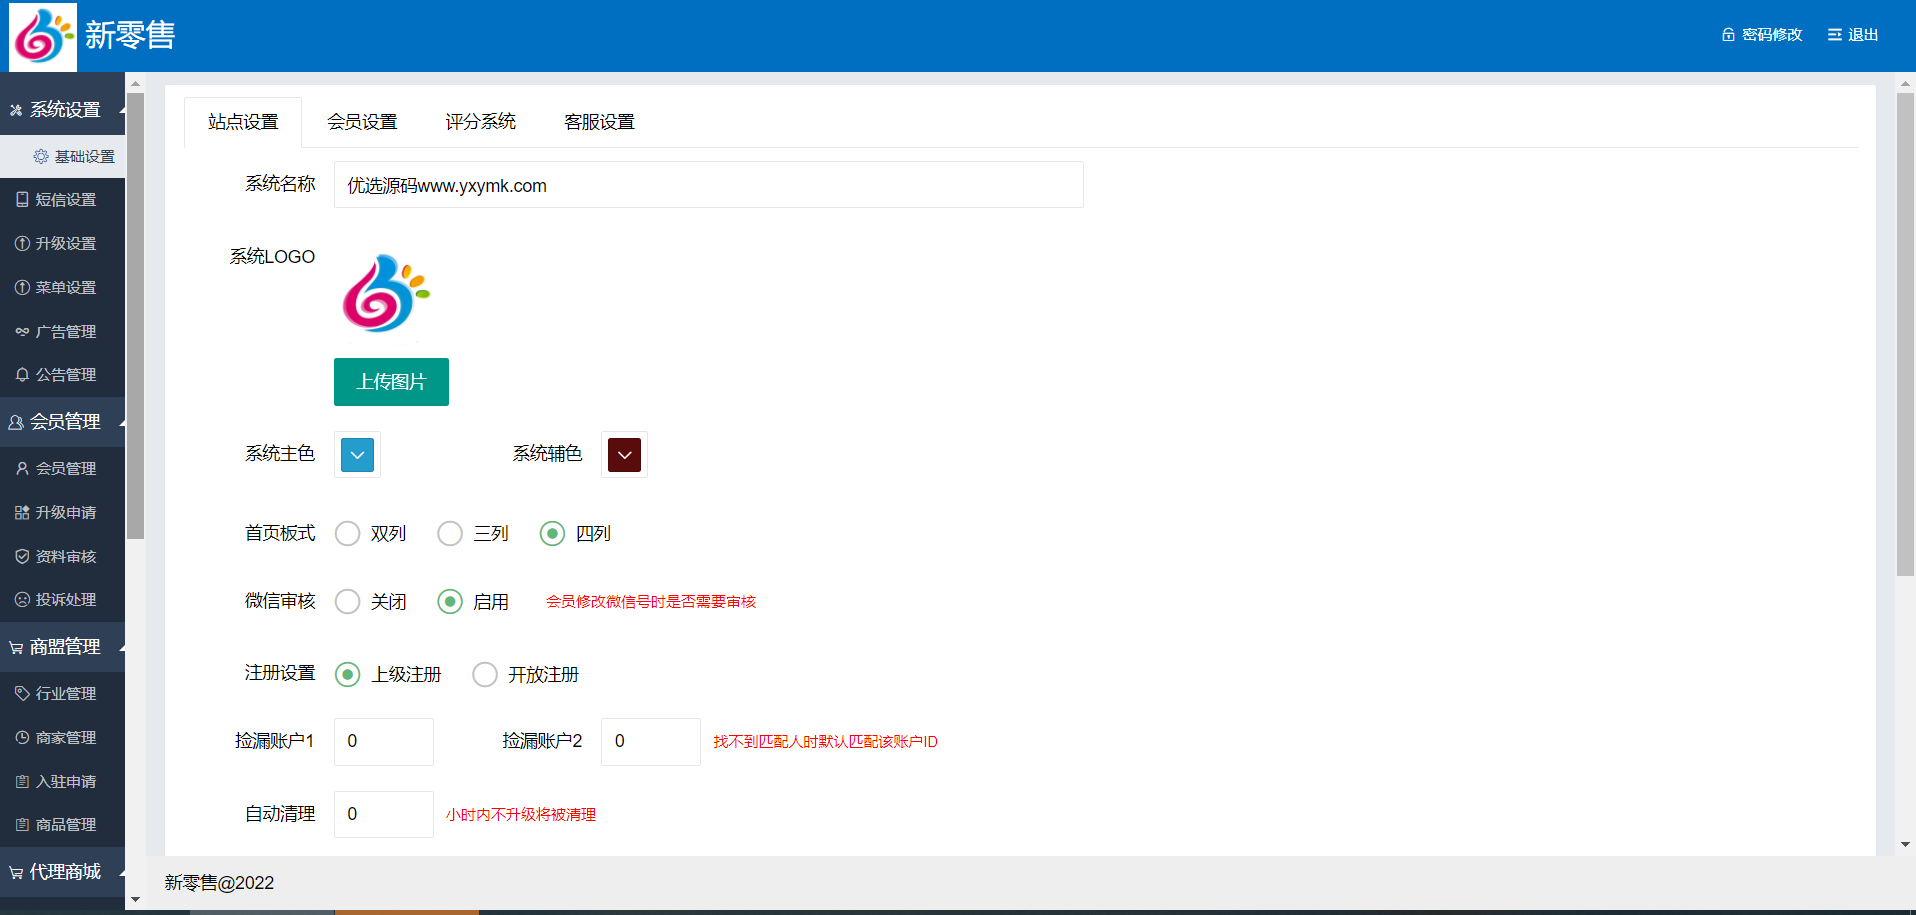Viewport: 1916px width, 915px height.
Task: Open 升级申请 in the sidebar
Action: click(x=62, y=513)
